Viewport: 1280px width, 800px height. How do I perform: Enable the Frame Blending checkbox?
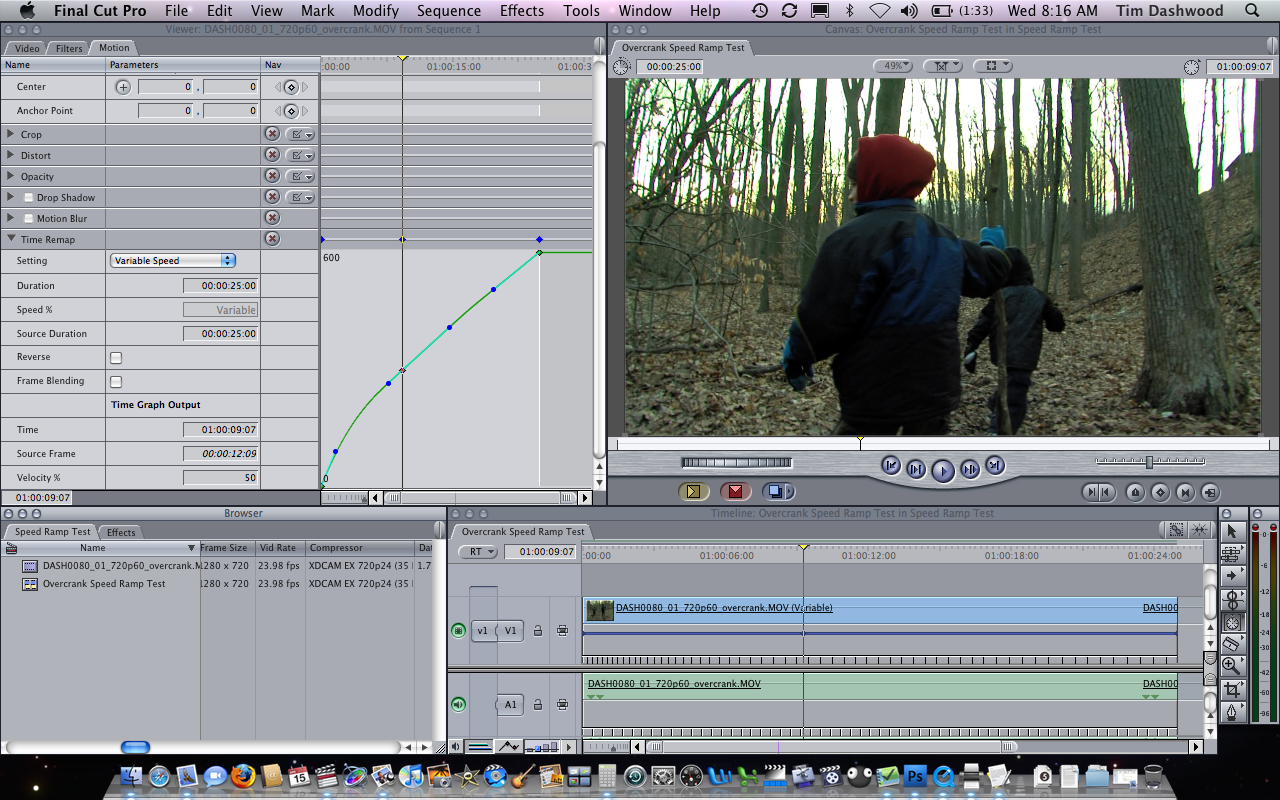(x=116, y=381)
